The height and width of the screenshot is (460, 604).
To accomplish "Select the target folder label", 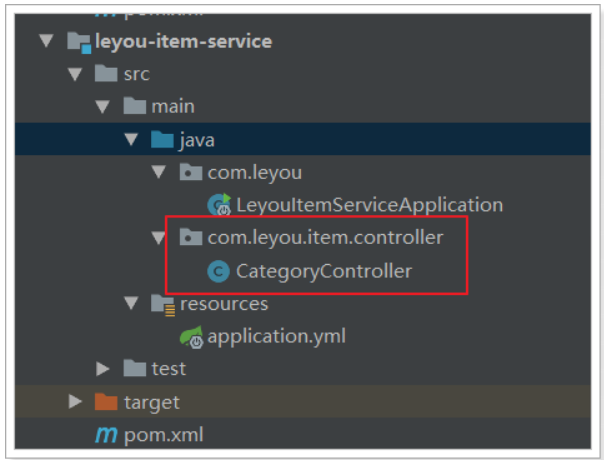I will pyautogui.click(x=152, y=403).
